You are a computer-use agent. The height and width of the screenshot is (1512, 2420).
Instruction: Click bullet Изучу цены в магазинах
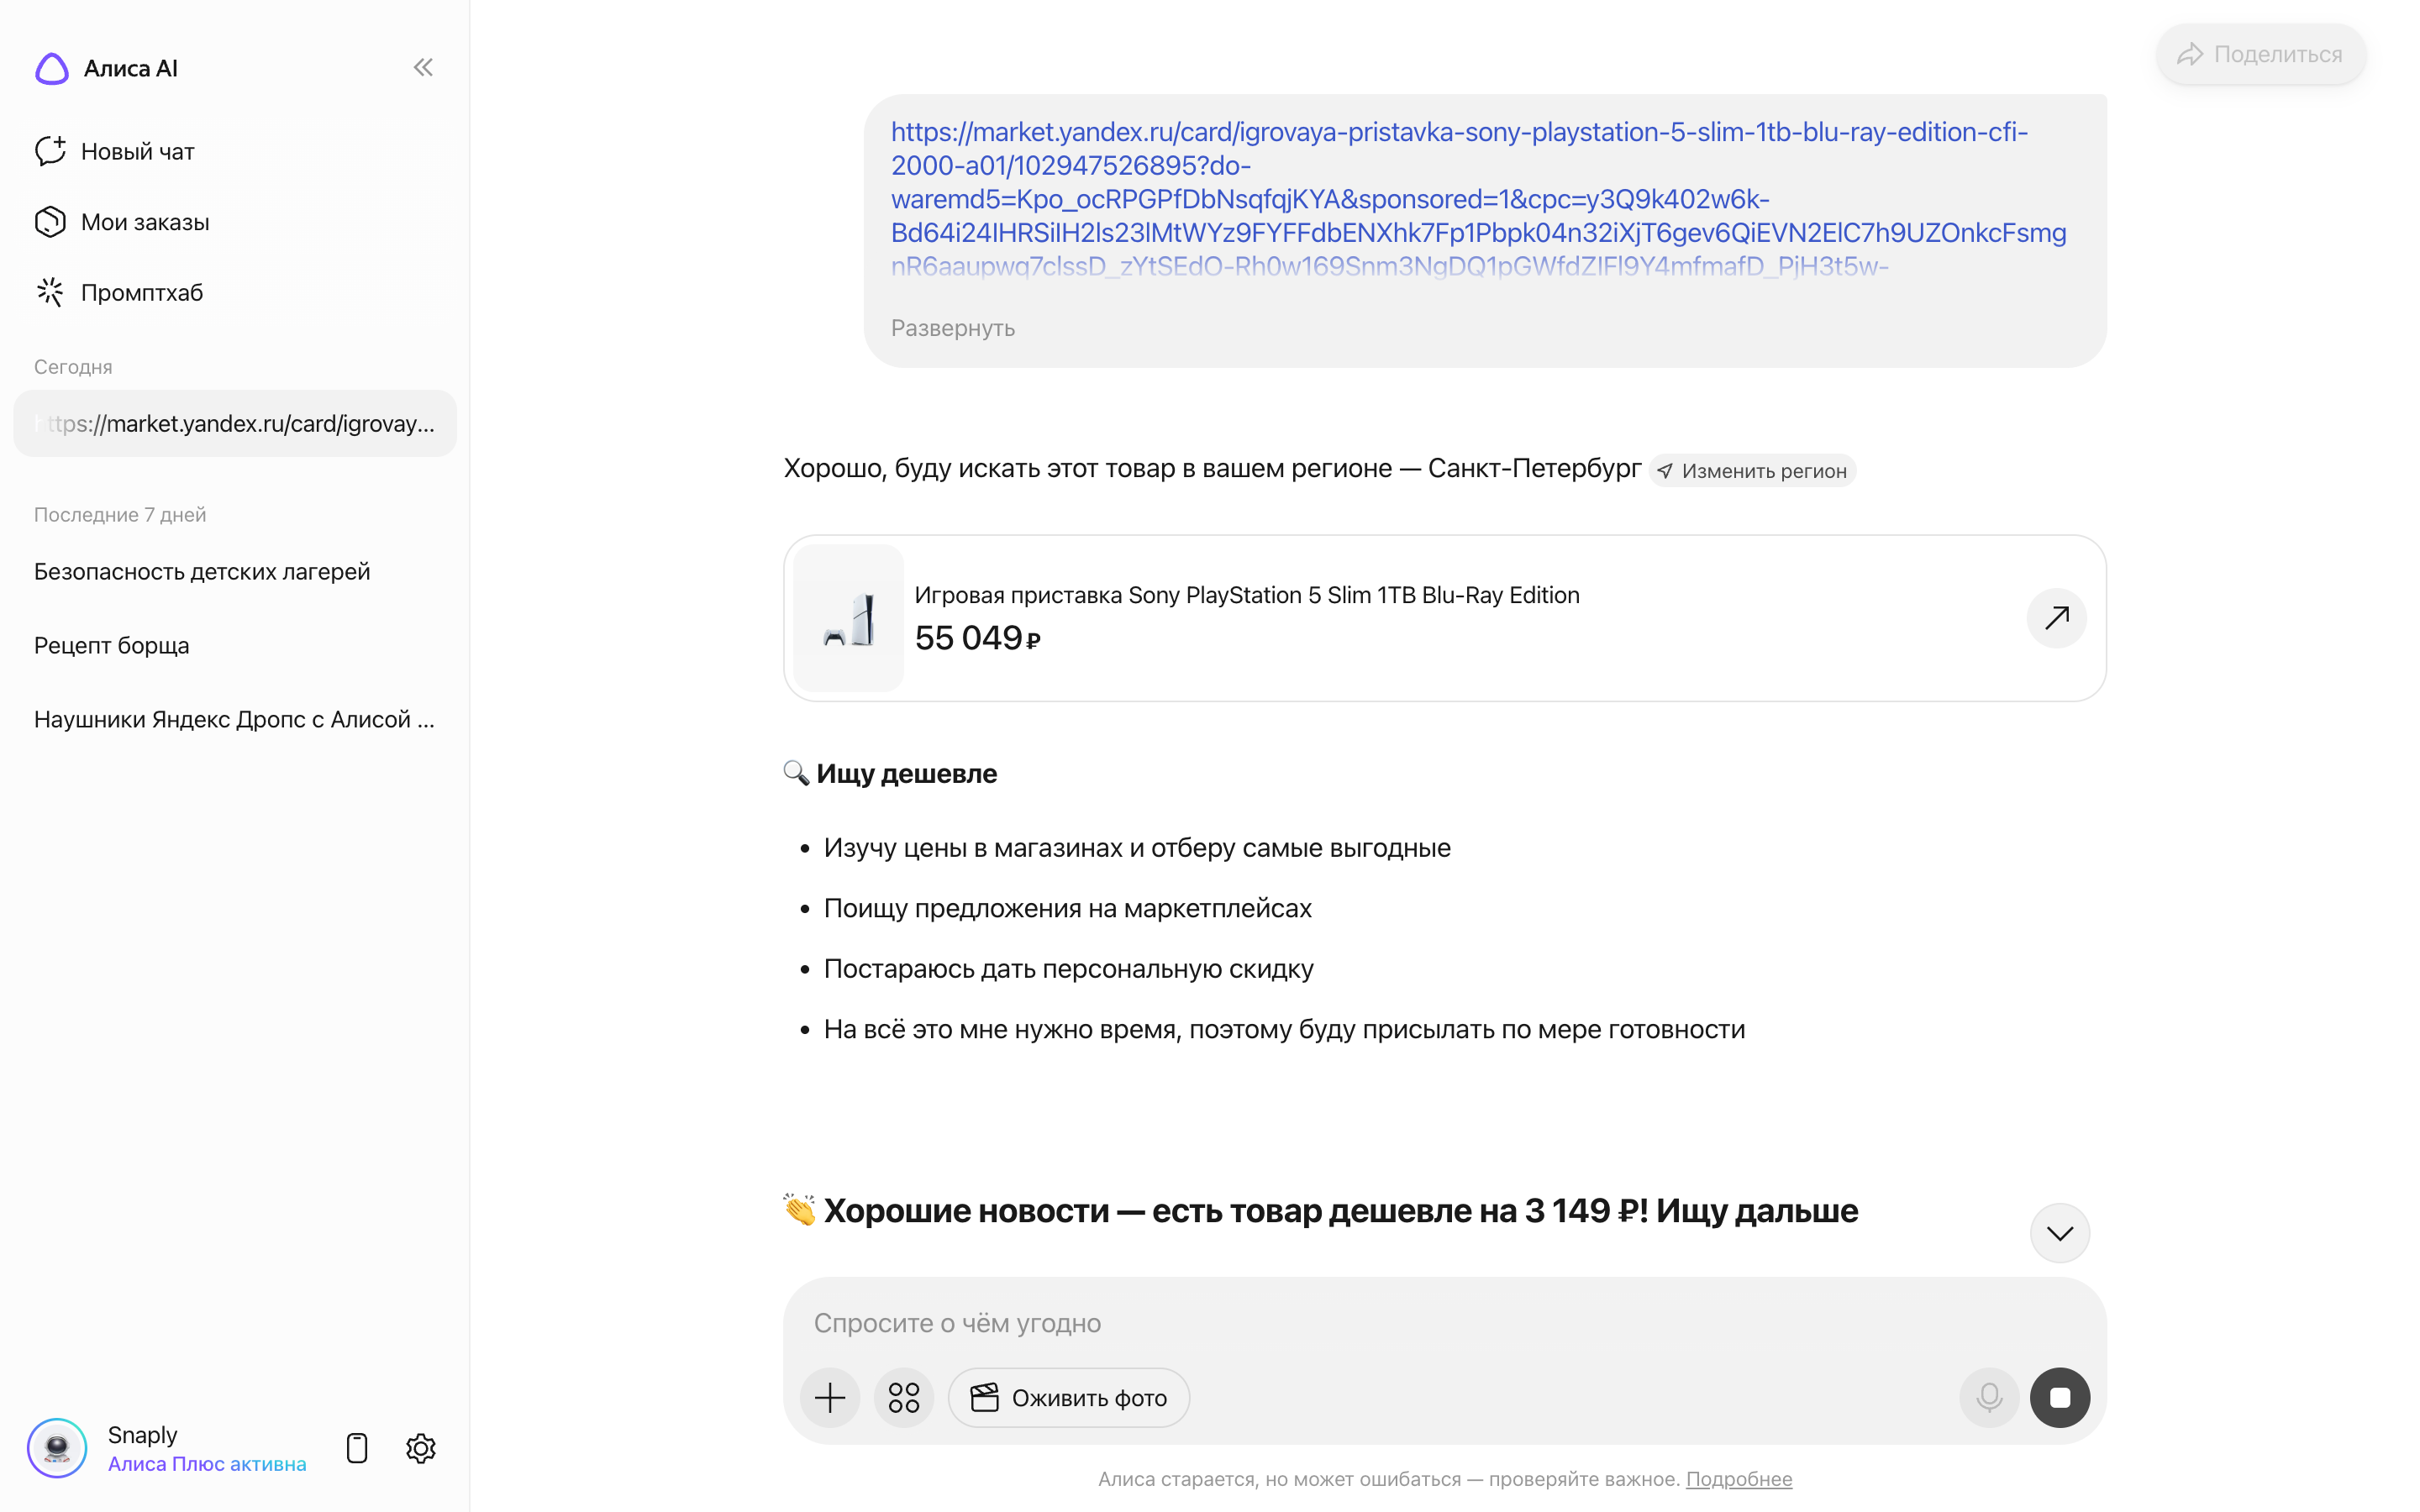tap(1136, 847)
